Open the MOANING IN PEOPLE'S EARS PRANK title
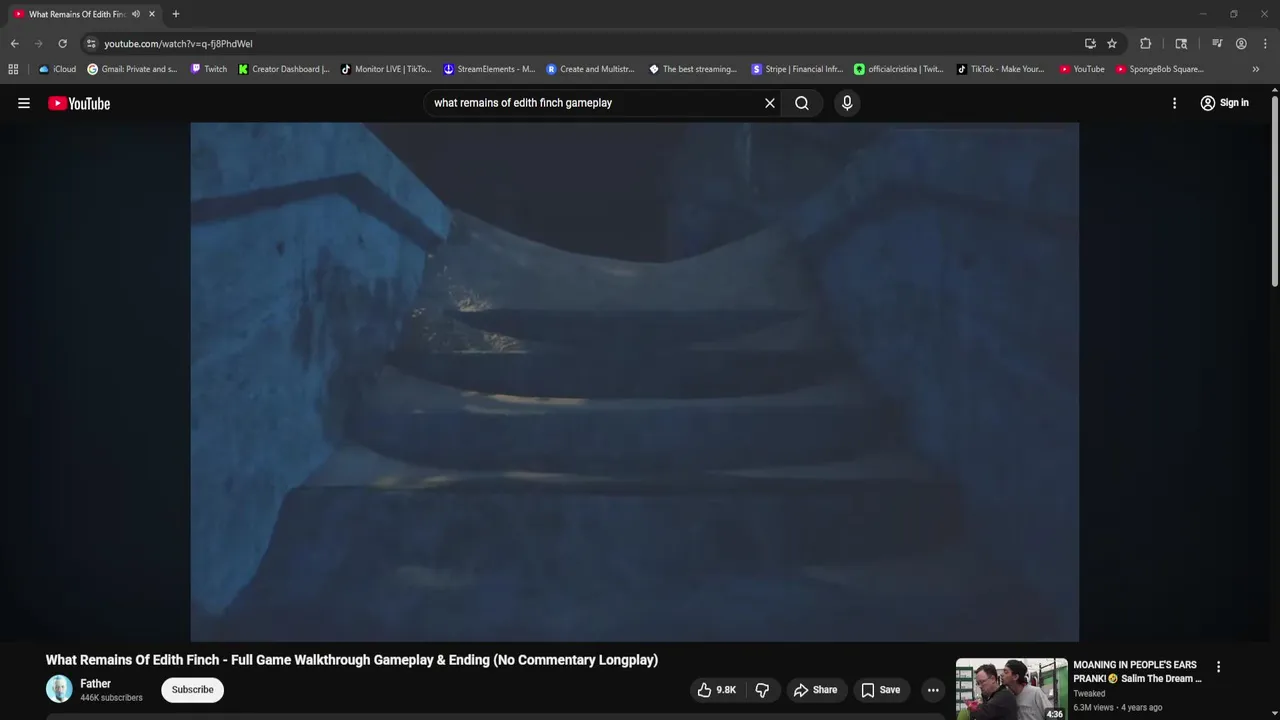 [1137, 672]
